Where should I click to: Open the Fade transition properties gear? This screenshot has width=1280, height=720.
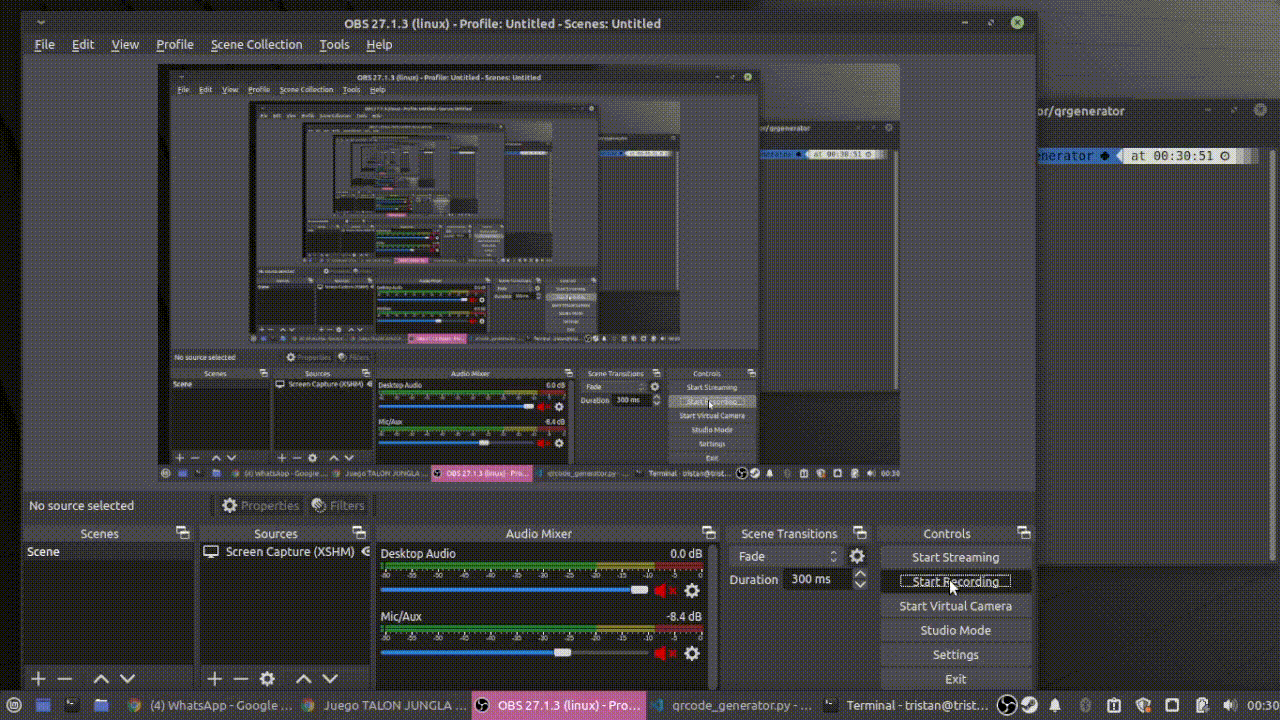857,557
